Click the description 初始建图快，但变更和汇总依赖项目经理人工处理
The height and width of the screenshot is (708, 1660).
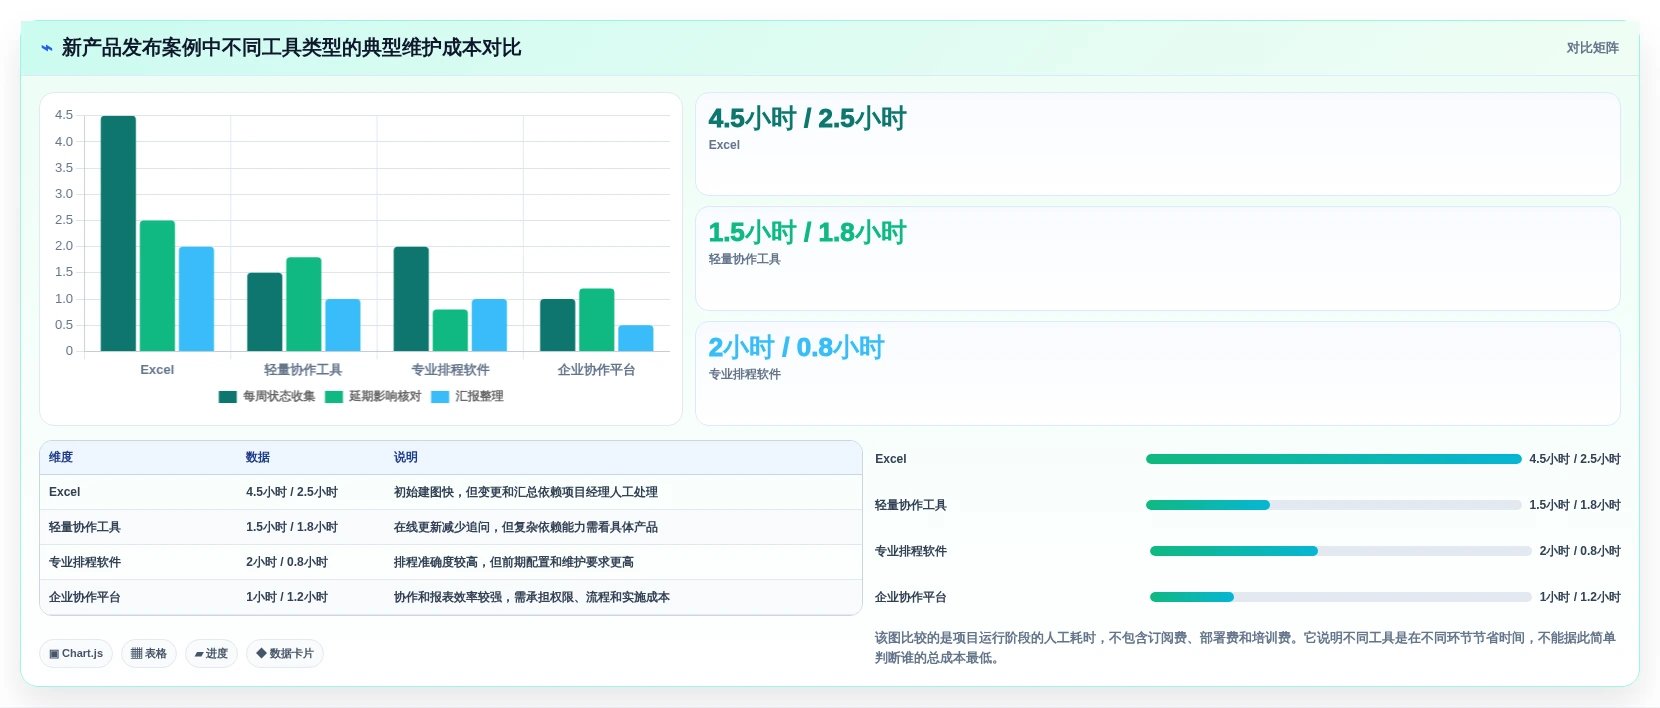(x=526, y=492)
